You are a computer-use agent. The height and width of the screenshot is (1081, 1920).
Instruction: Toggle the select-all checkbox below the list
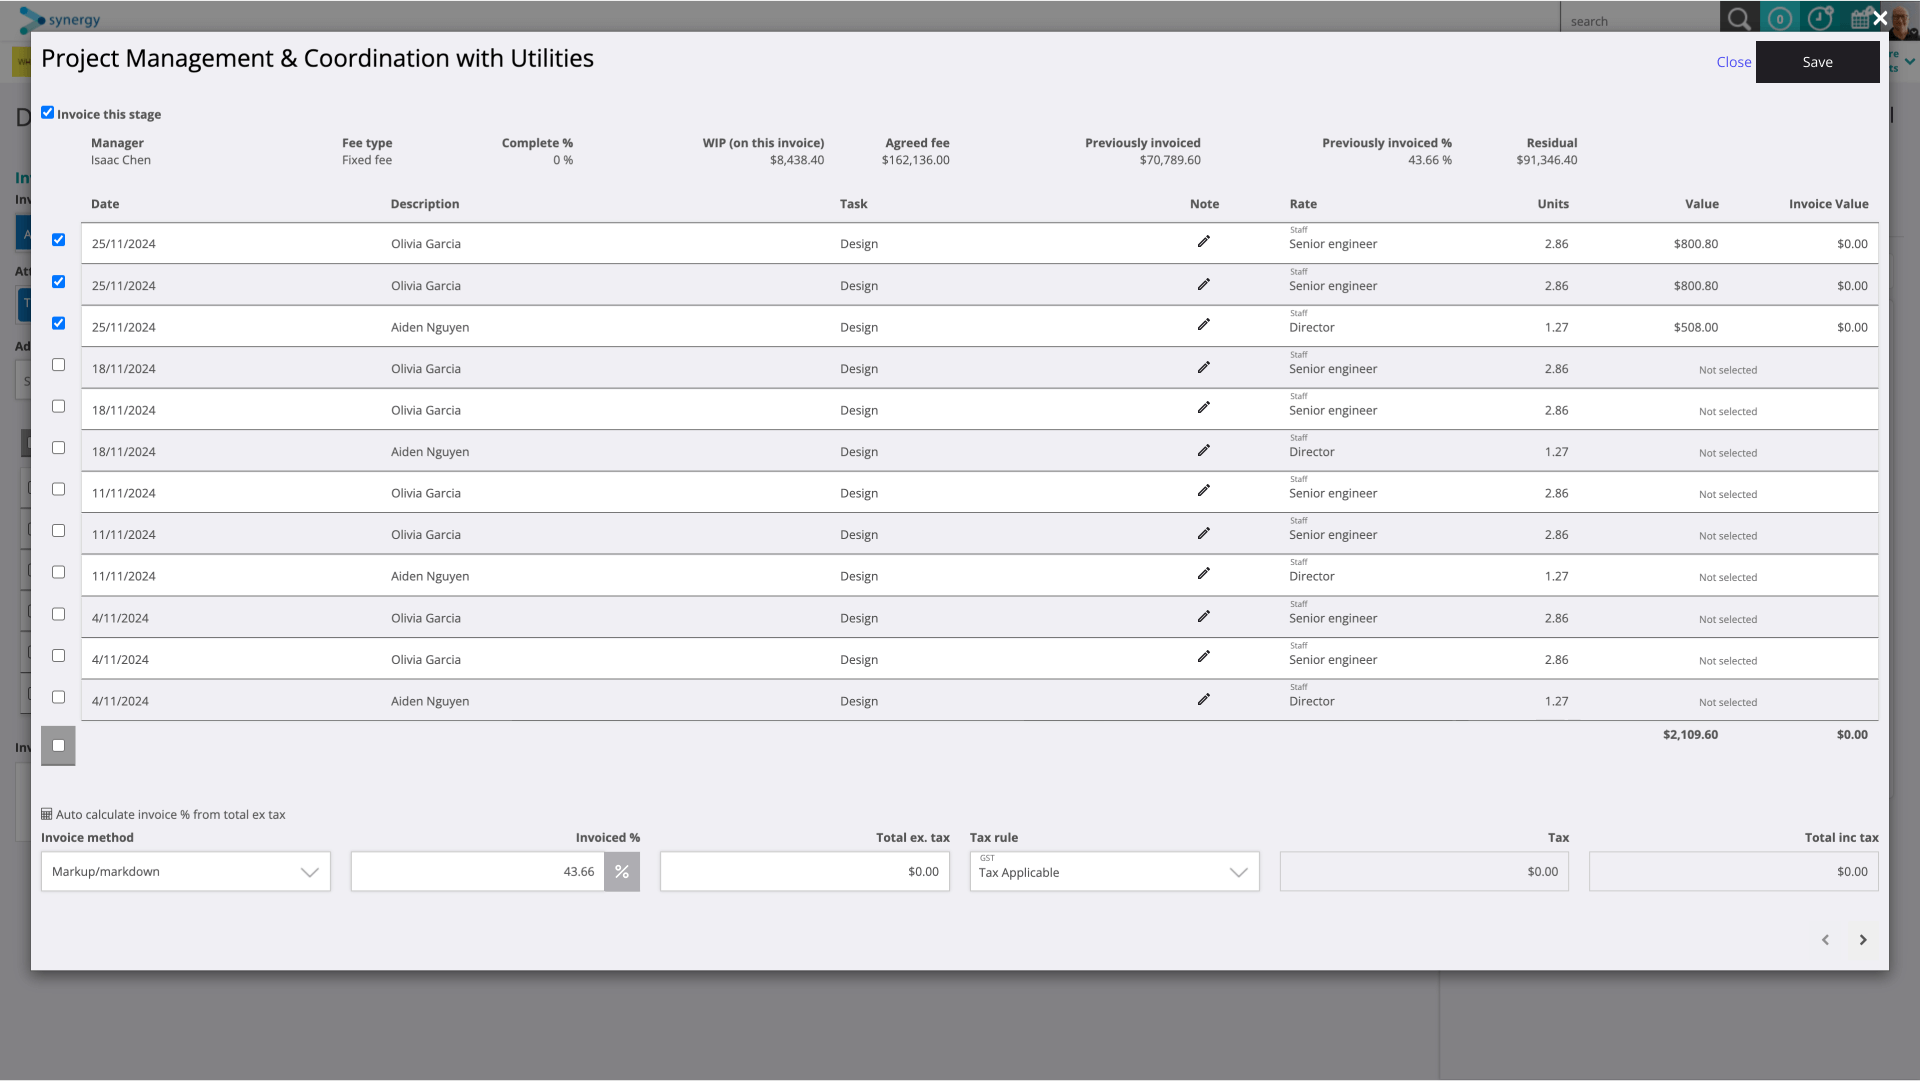(58, 745)
